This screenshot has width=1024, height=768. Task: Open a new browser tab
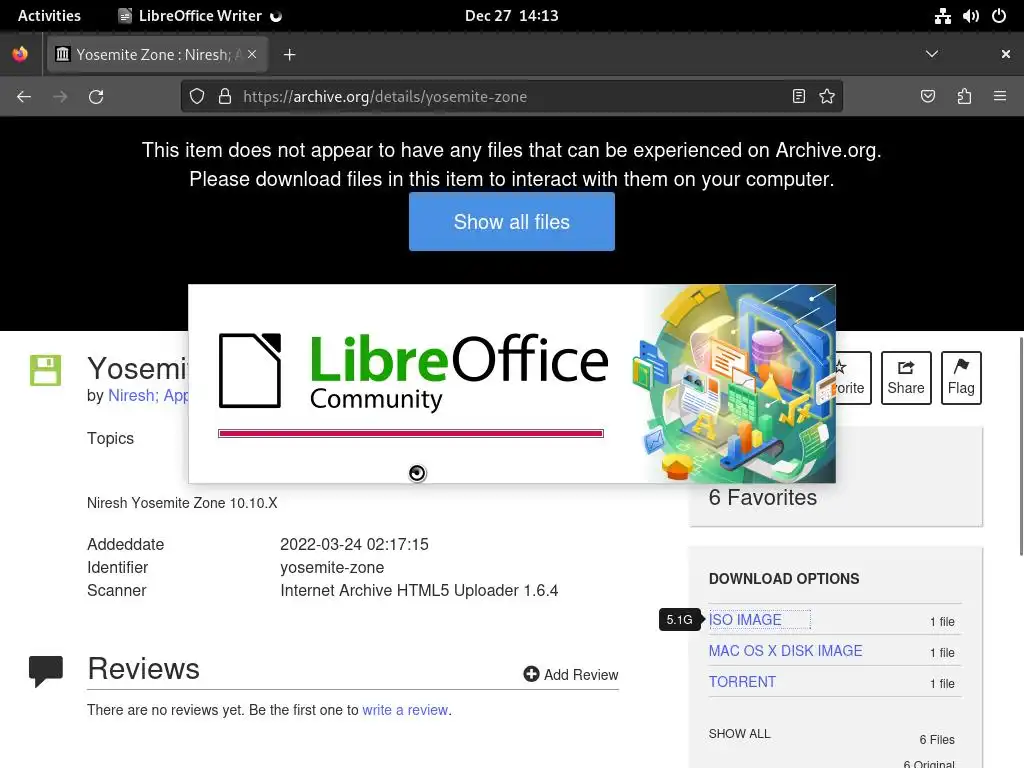(x=289, y=55)
